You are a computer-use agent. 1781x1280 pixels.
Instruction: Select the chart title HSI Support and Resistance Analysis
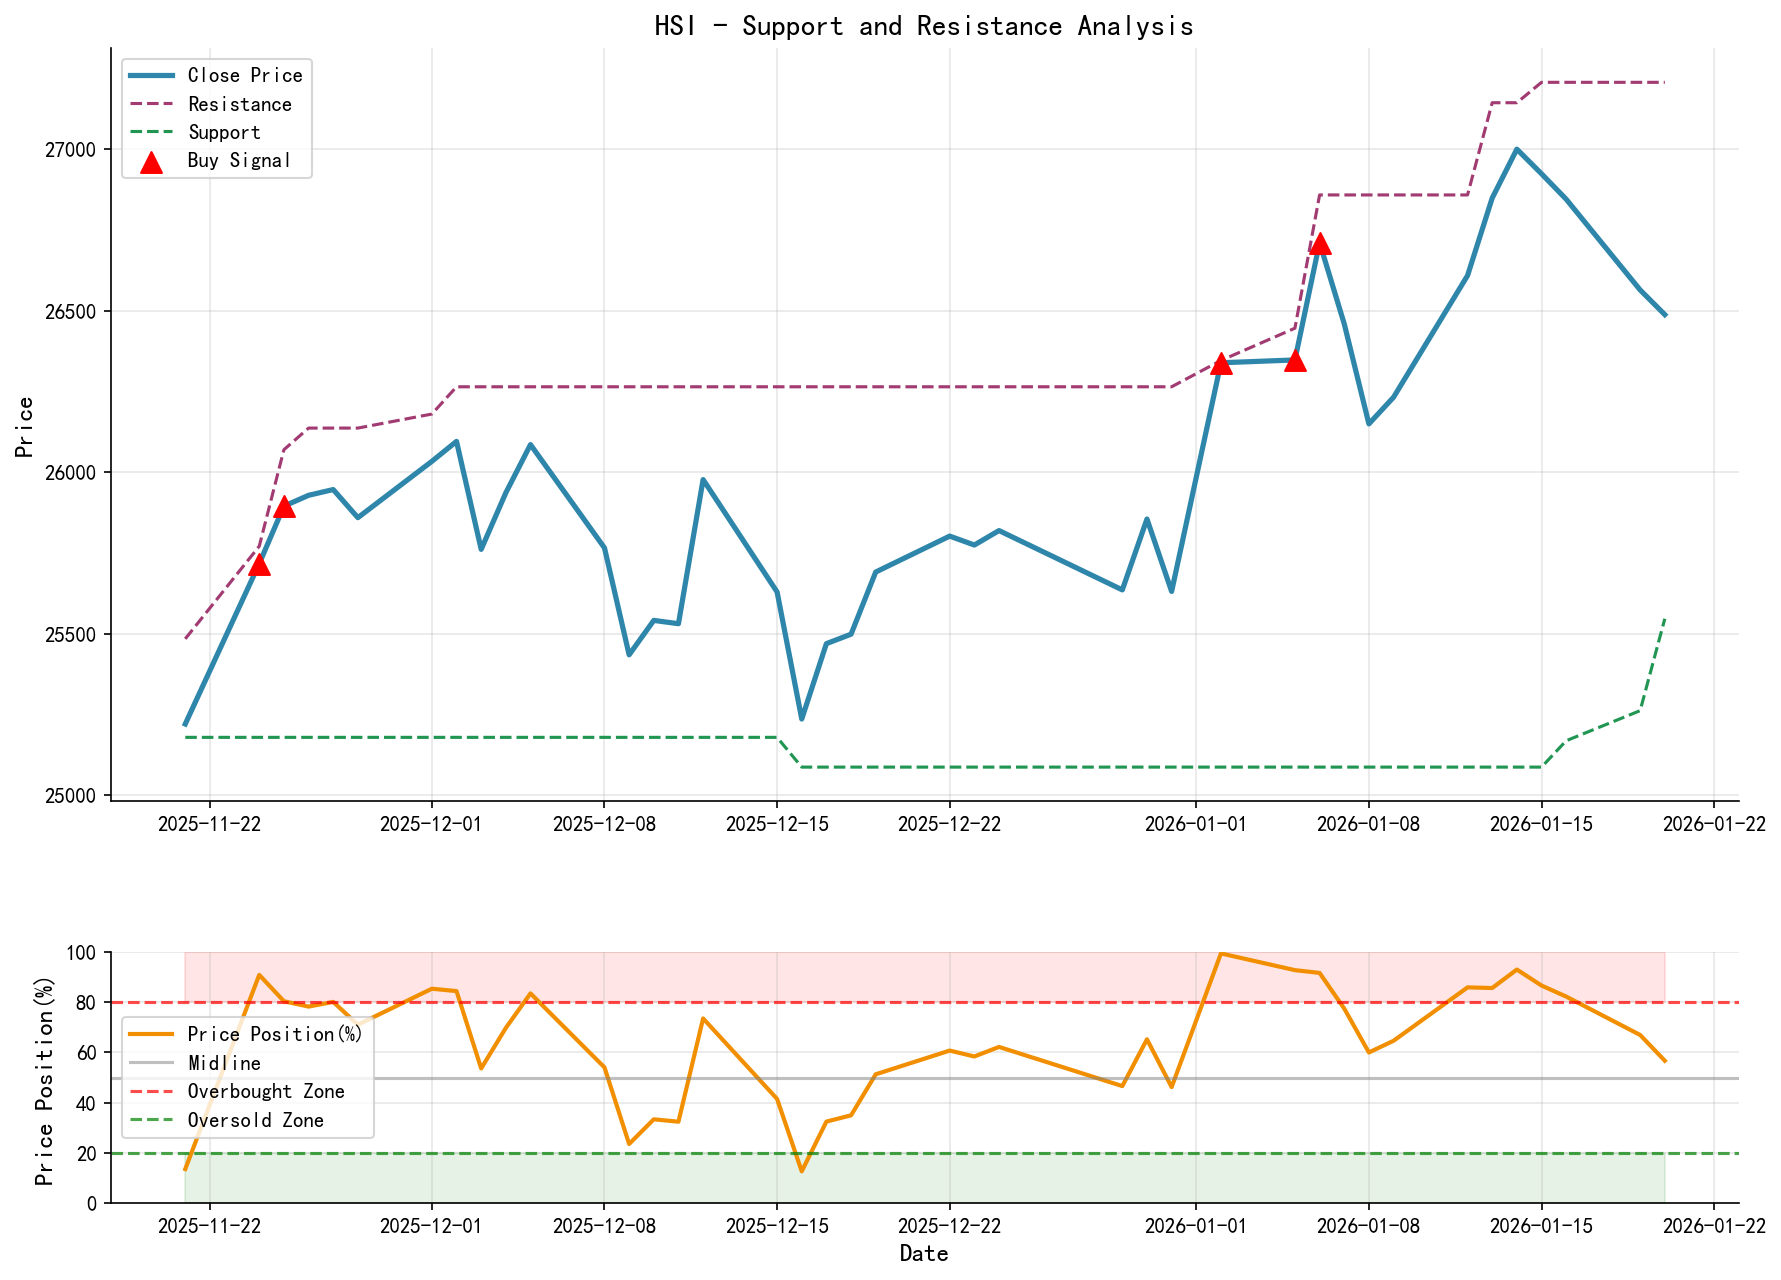tap(924, 27)
